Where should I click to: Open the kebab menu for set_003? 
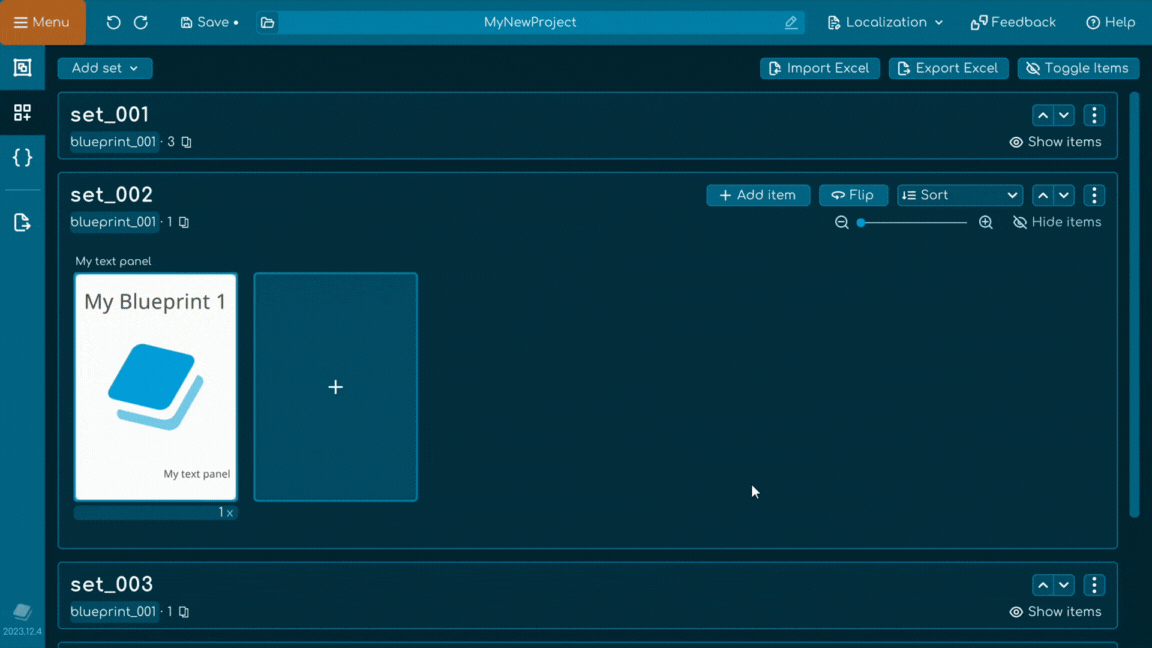(1094, 584)
